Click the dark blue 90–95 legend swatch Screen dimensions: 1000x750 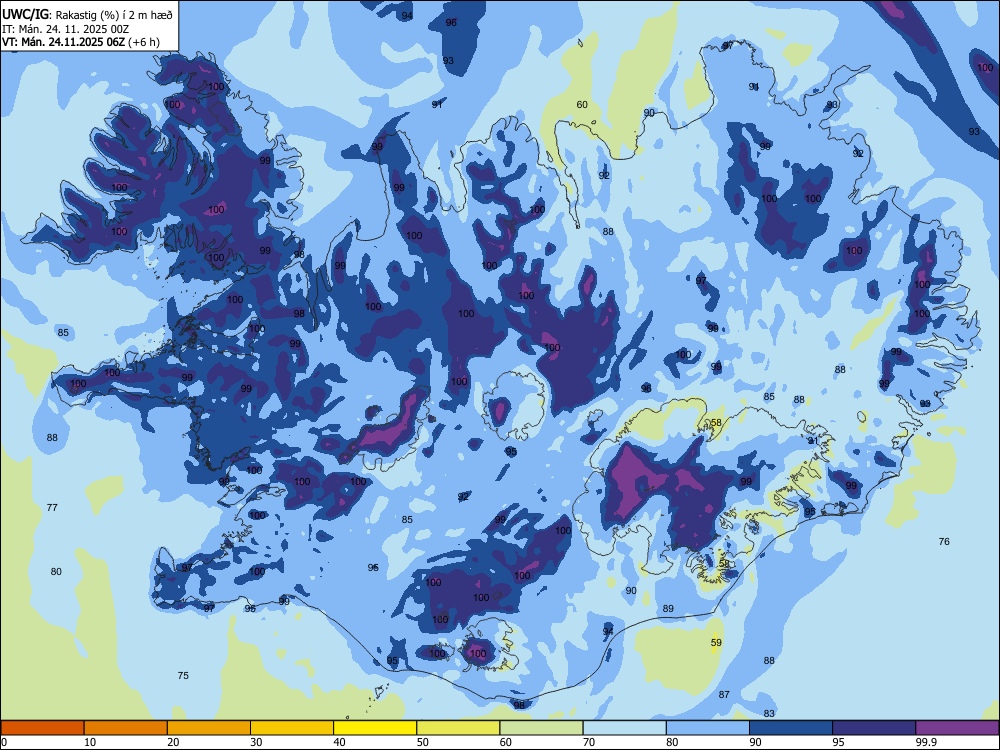pos(791,728)
